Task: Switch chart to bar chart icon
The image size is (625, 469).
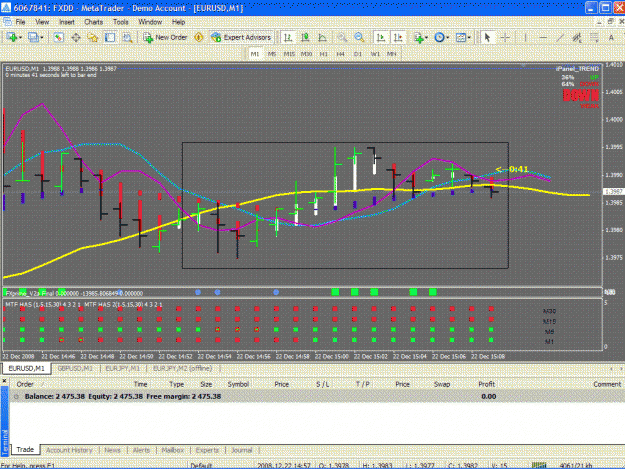Action: [288, 37]
